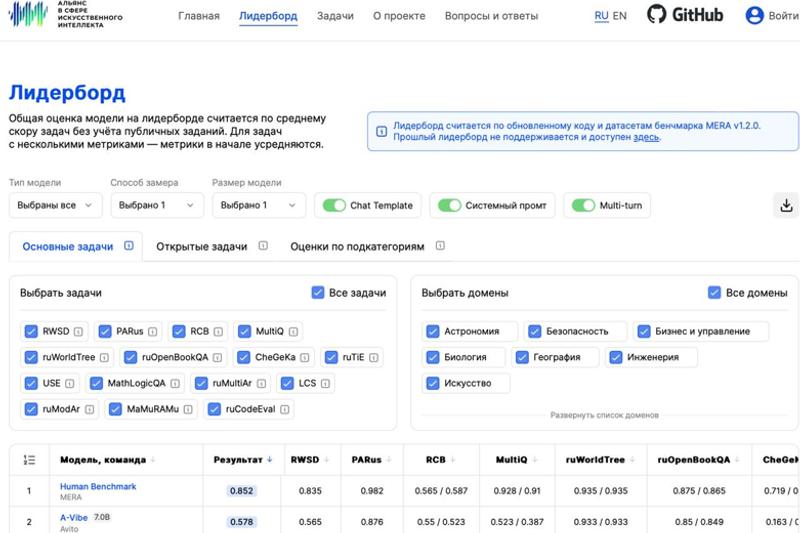Open the Тип модели dropdown

[x=55, y=205]
